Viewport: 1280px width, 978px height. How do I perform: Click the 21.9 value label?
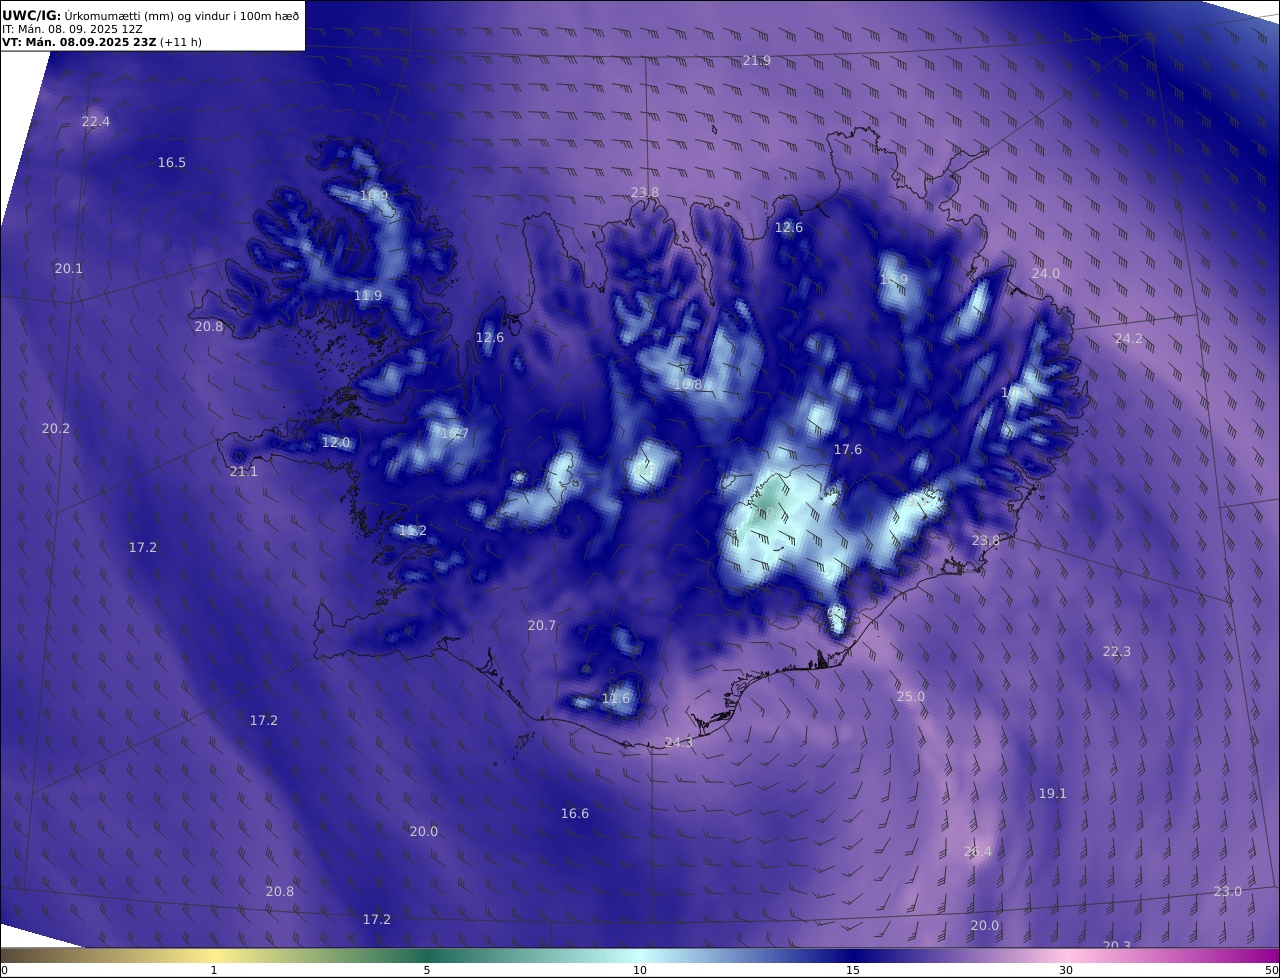coord(757,61)
